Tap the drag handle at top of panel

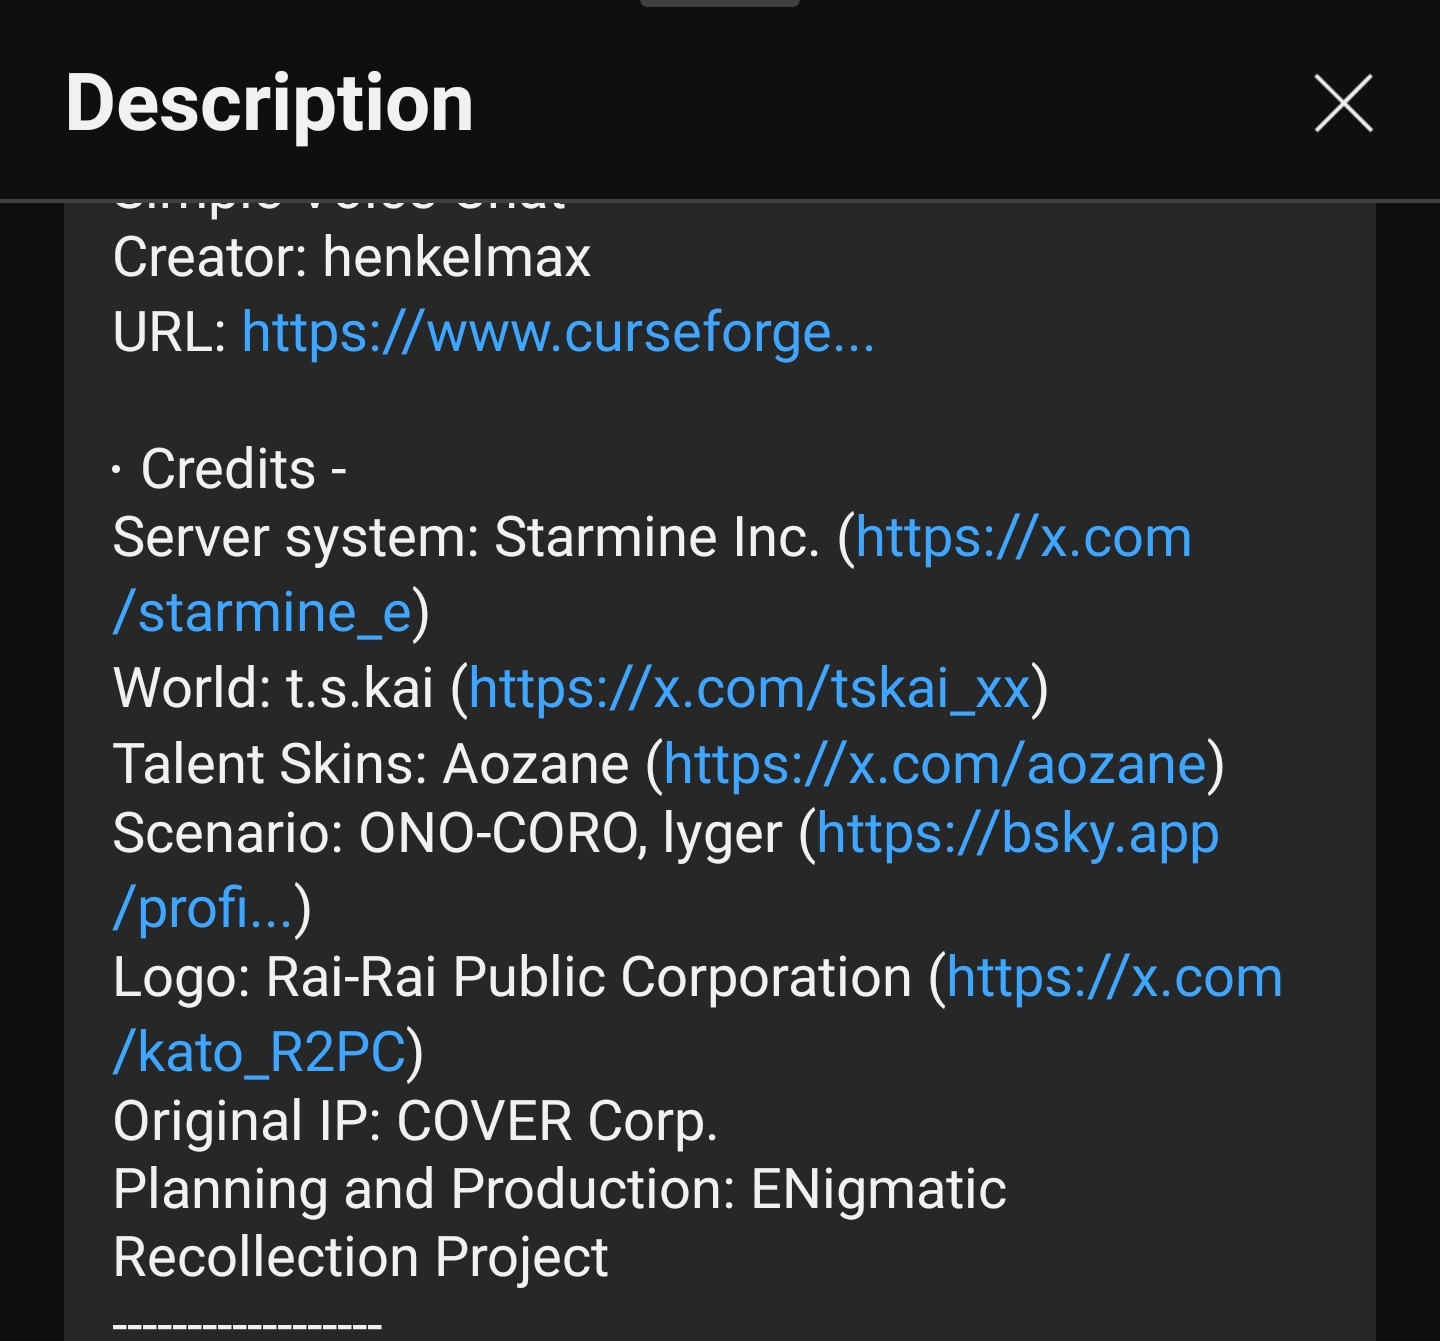coord(719,4)
